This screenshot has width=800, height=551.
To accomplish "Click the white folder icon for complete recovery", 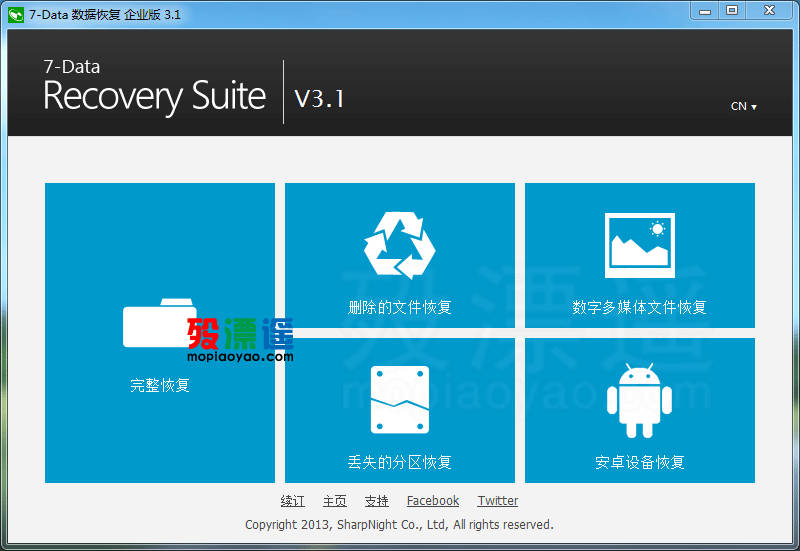I will pyautogui.click(x=160, y=323).
